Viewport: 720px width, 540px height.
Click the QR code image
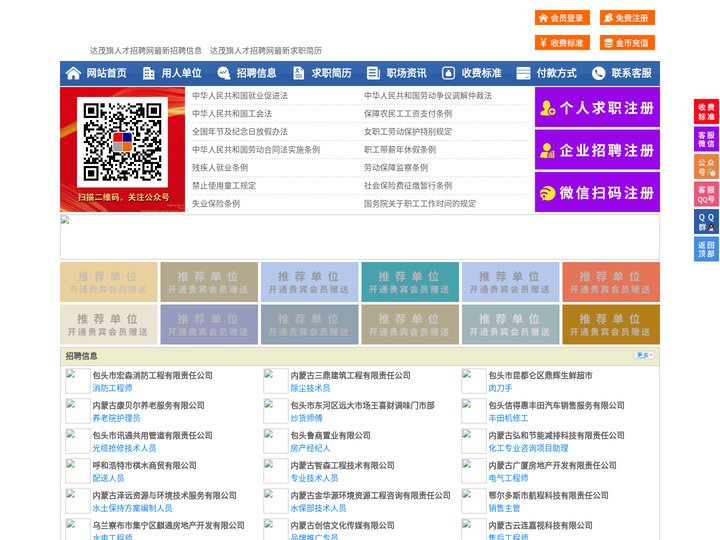point(122,142)
